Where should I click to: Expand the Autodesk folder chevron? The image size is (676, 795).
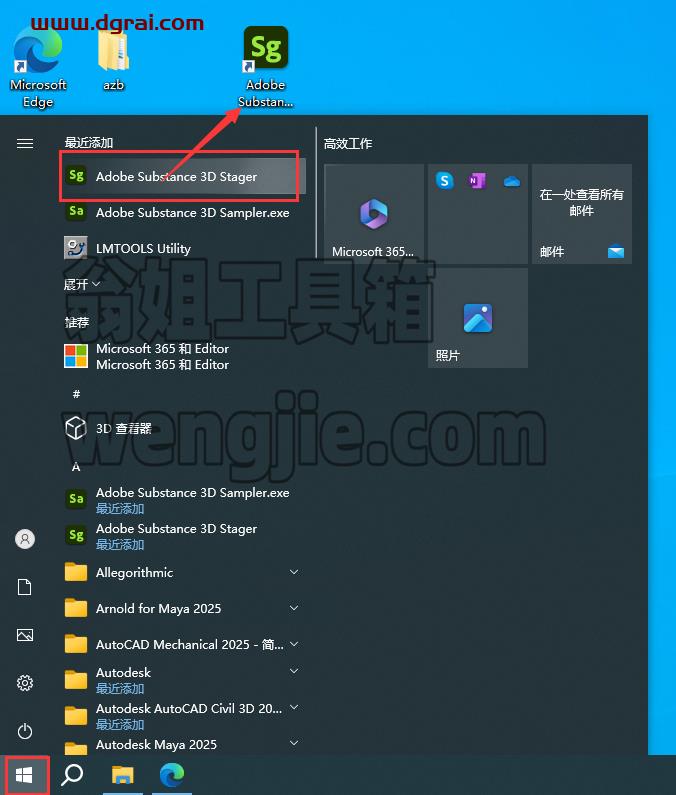pos(294,671)
